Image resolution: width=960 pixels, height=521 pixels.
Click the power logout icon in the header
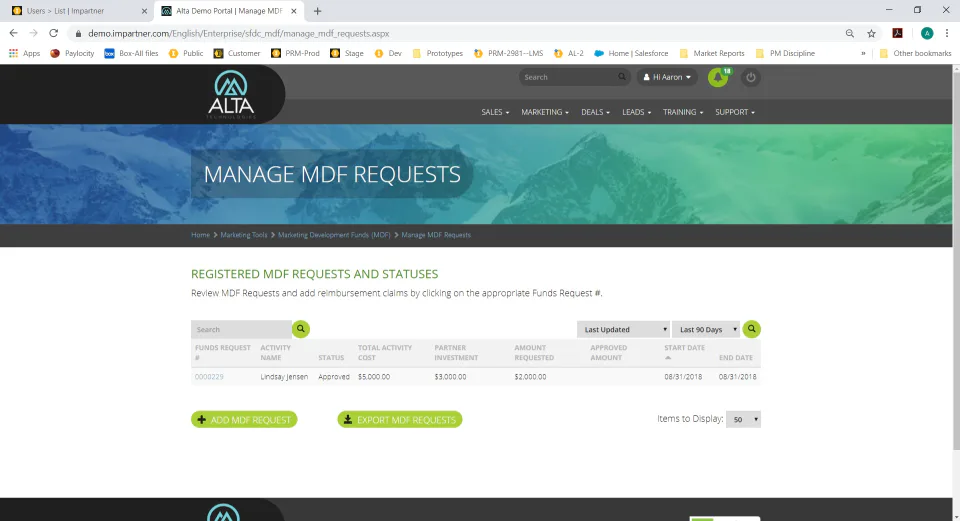(x=751, y=77)
